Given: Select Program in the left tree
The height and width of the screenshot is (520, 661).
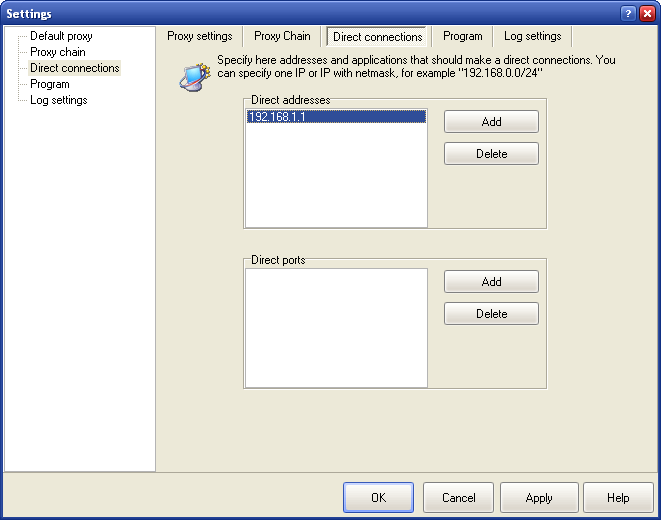Looking at the screenshot, I should 50,84.
